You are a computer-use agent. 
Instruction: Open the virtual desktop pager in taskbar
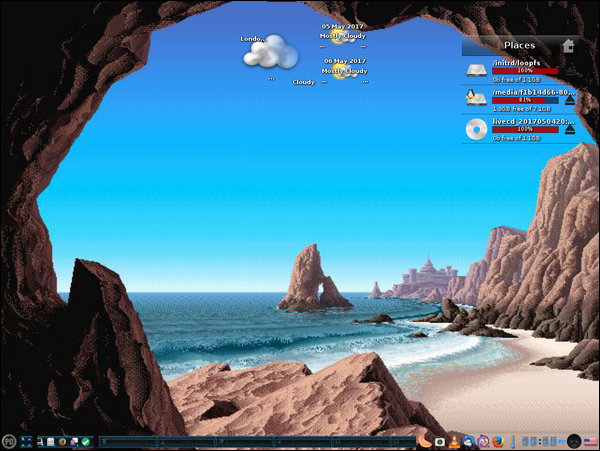26,442
